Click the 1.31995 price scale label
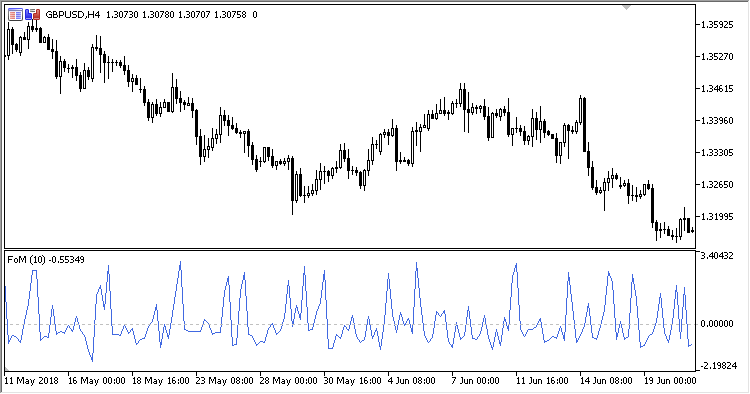The height and width of the screenshot is (394, 750). tap(717, 217)
